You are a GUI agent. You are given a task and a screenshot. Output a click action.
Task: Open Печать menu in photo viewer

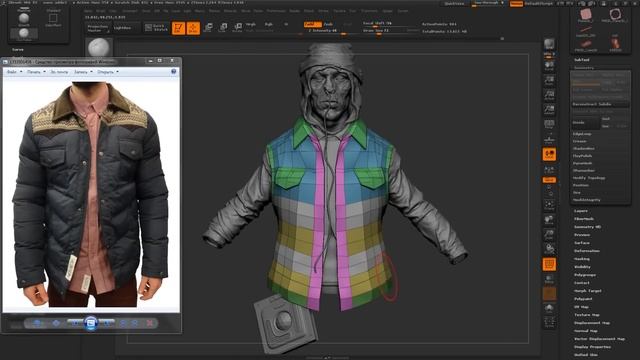(36, 72)
